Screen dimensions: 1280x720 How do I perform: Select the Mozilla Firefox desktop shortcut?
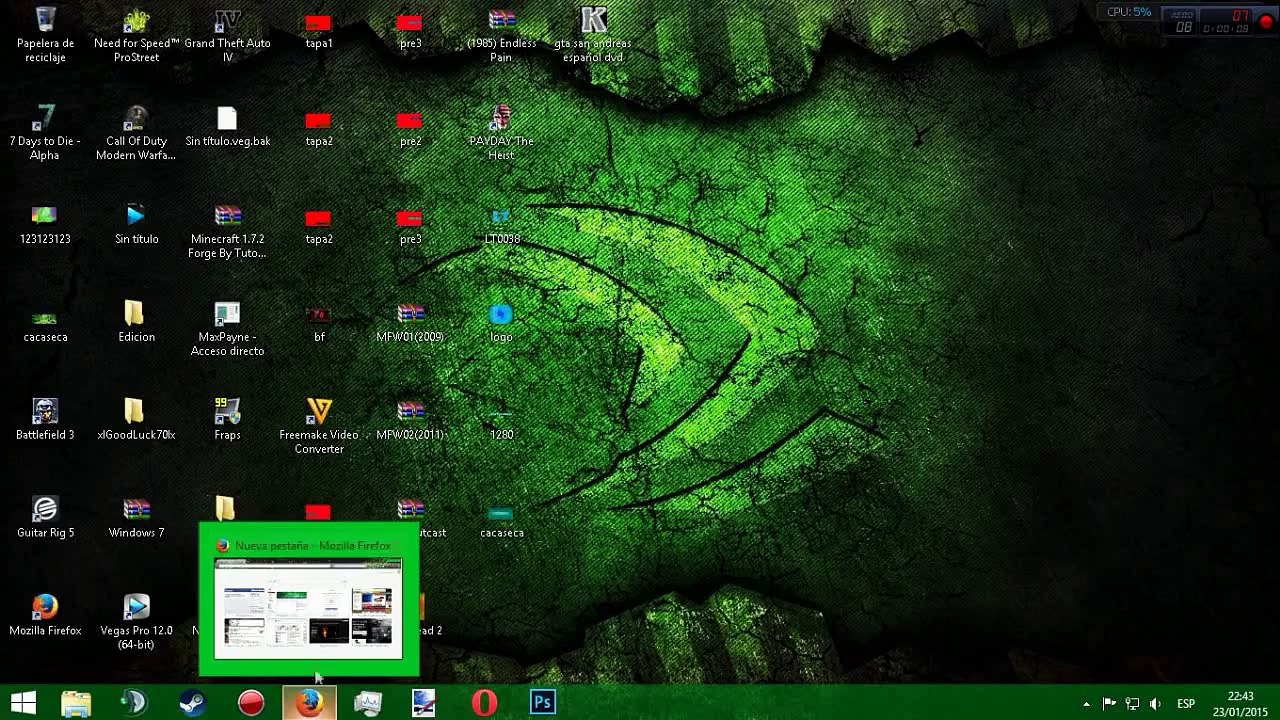click(45, 616)
